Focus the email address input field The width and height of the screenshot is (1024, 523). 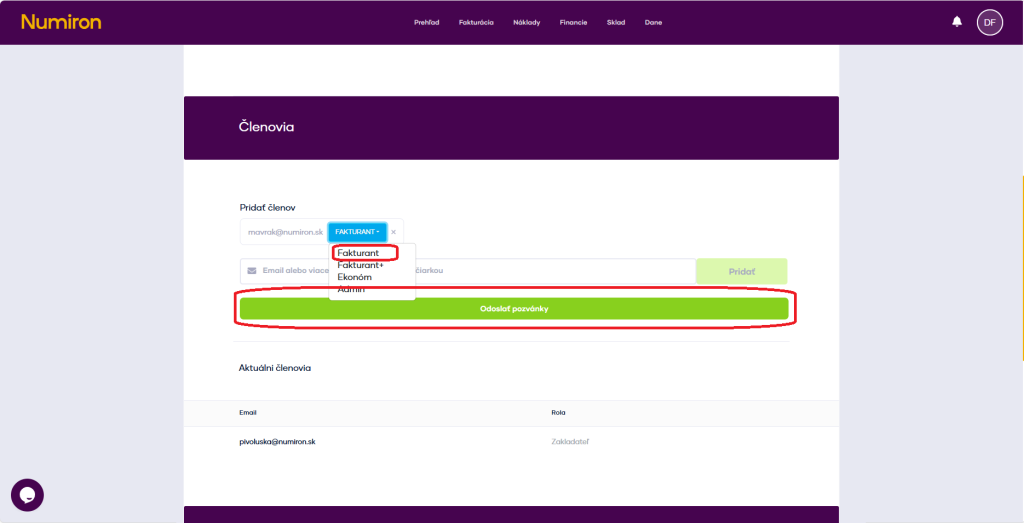click(x=560, y=271)
